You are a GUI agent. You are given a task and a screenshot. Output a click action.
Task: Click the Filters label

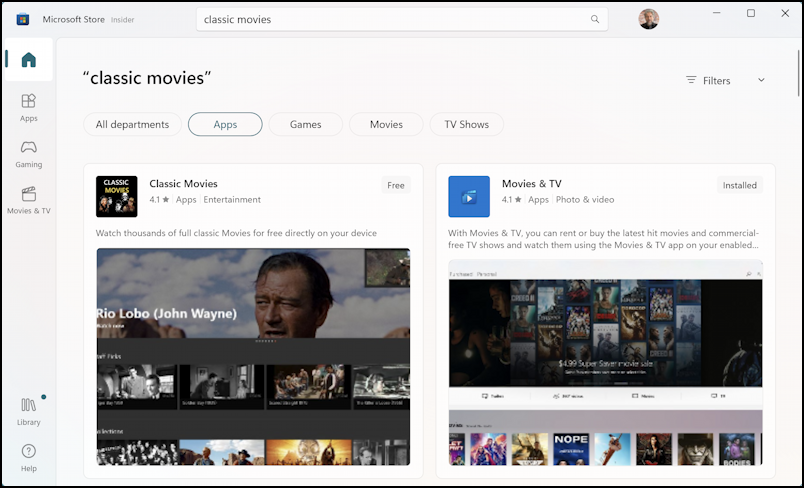(716, 80)
